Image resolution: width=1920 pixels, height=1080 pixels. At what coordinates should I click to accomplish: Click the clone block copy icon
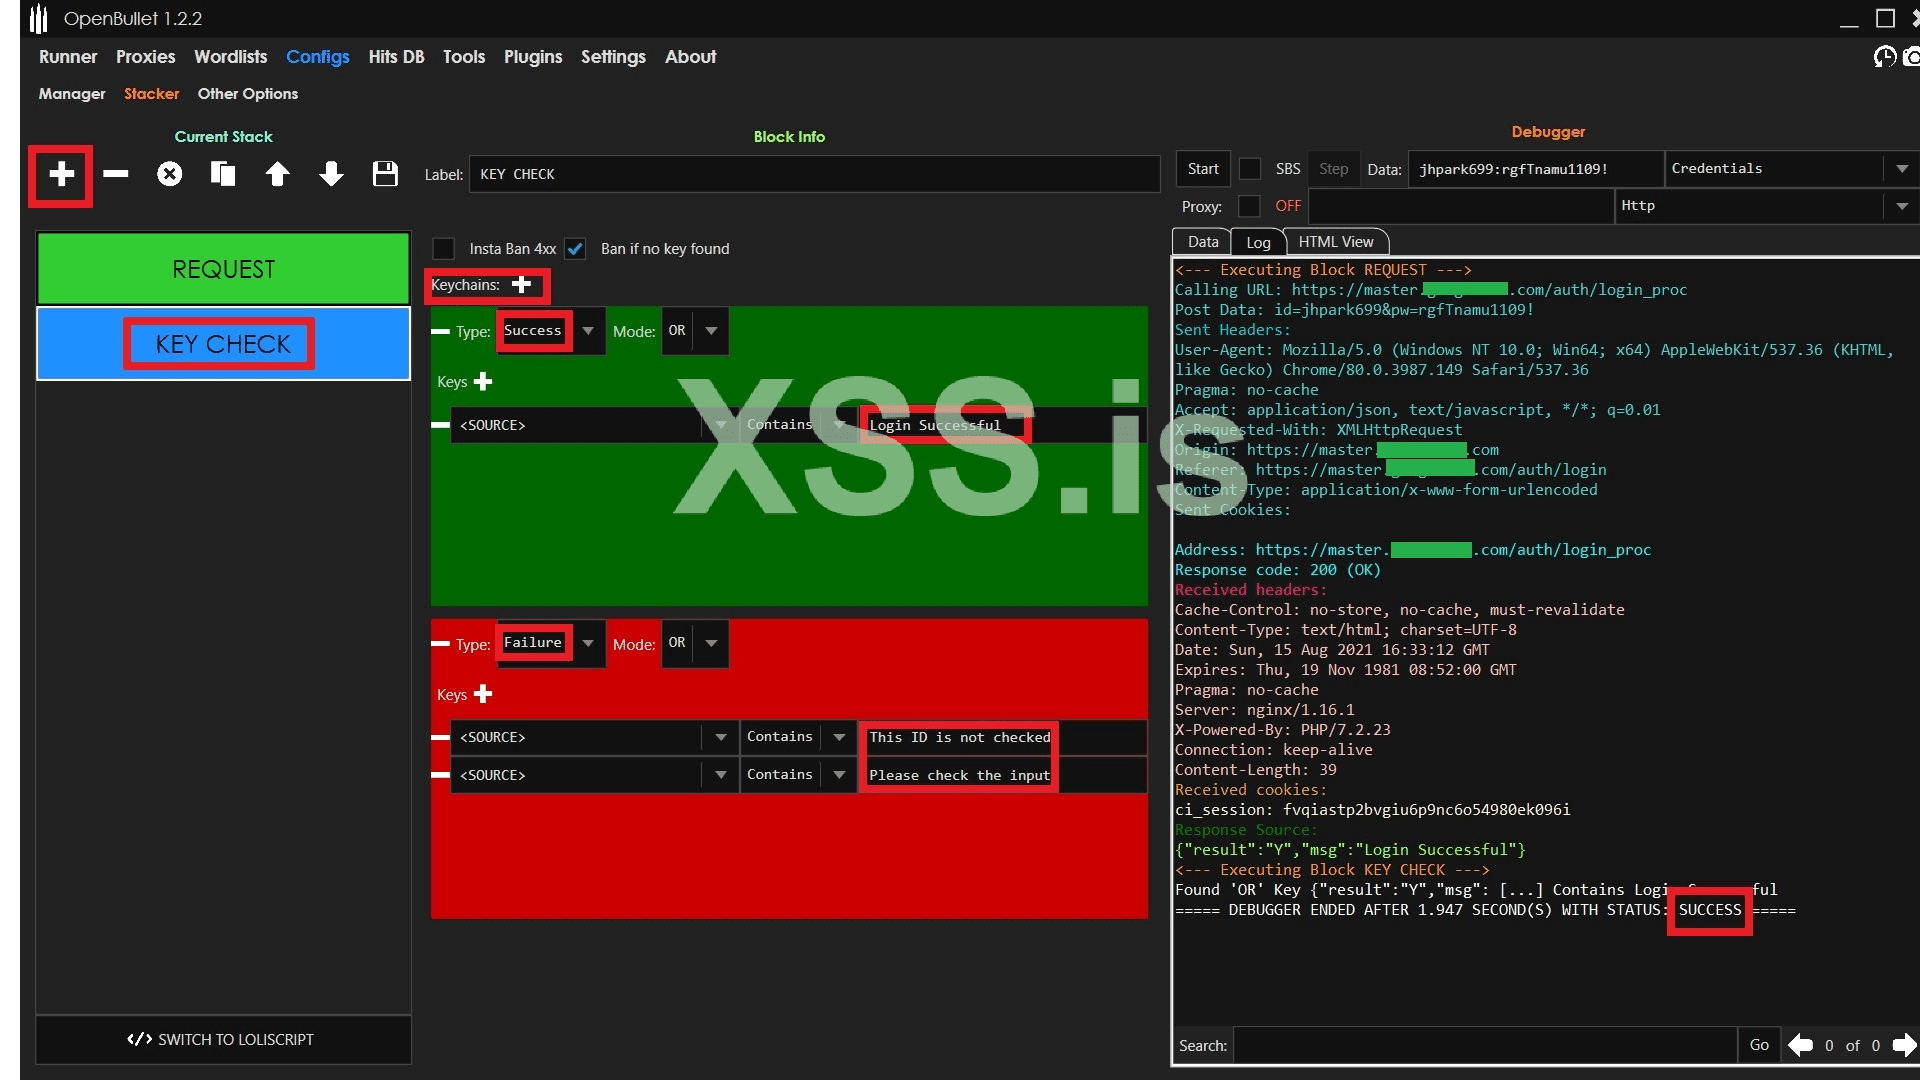pos(223,175)
